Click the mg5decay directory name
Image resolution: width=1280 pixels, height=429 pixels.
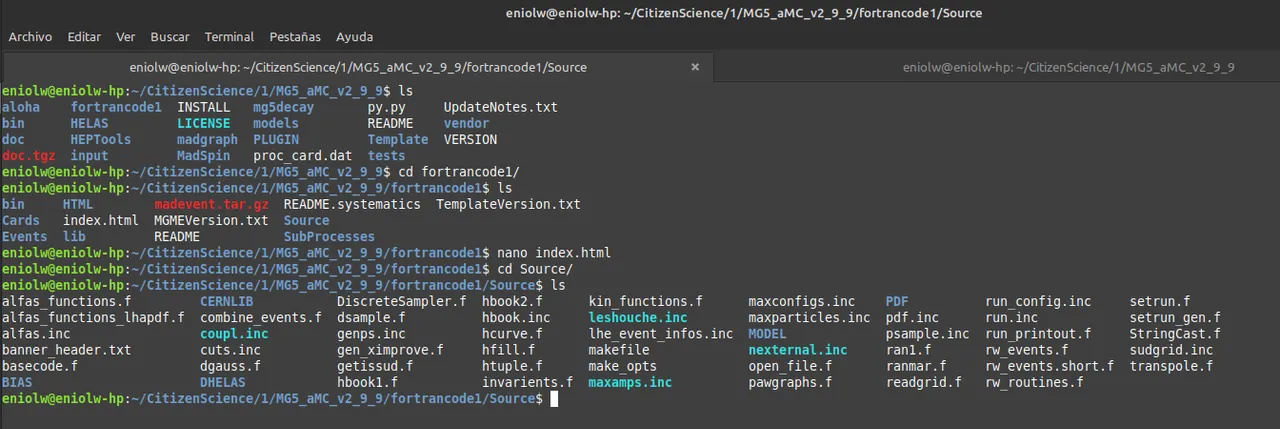click(283, 107)
